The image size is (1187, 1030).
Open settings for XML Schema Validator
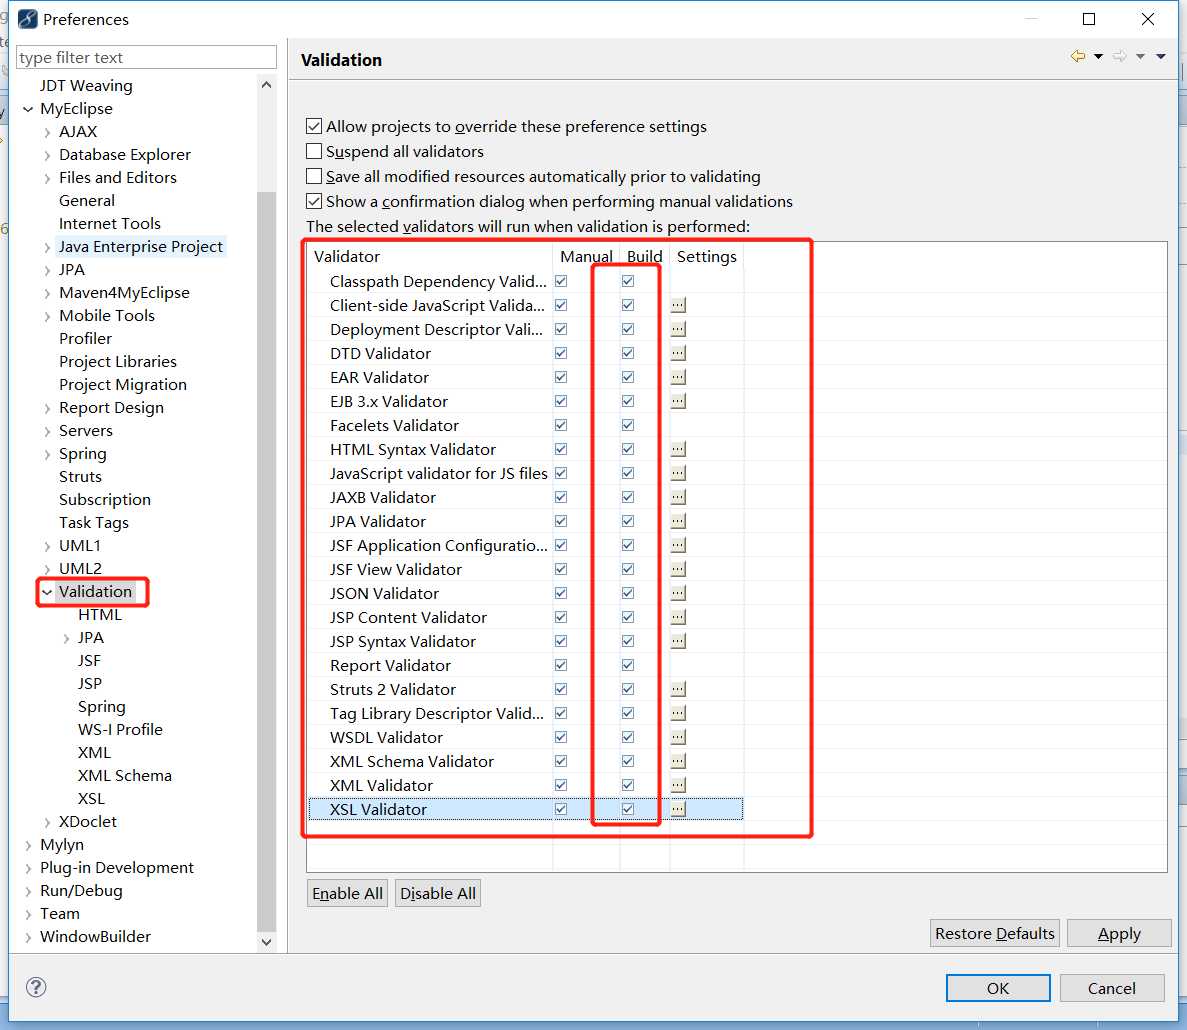(x=678, y=761)
